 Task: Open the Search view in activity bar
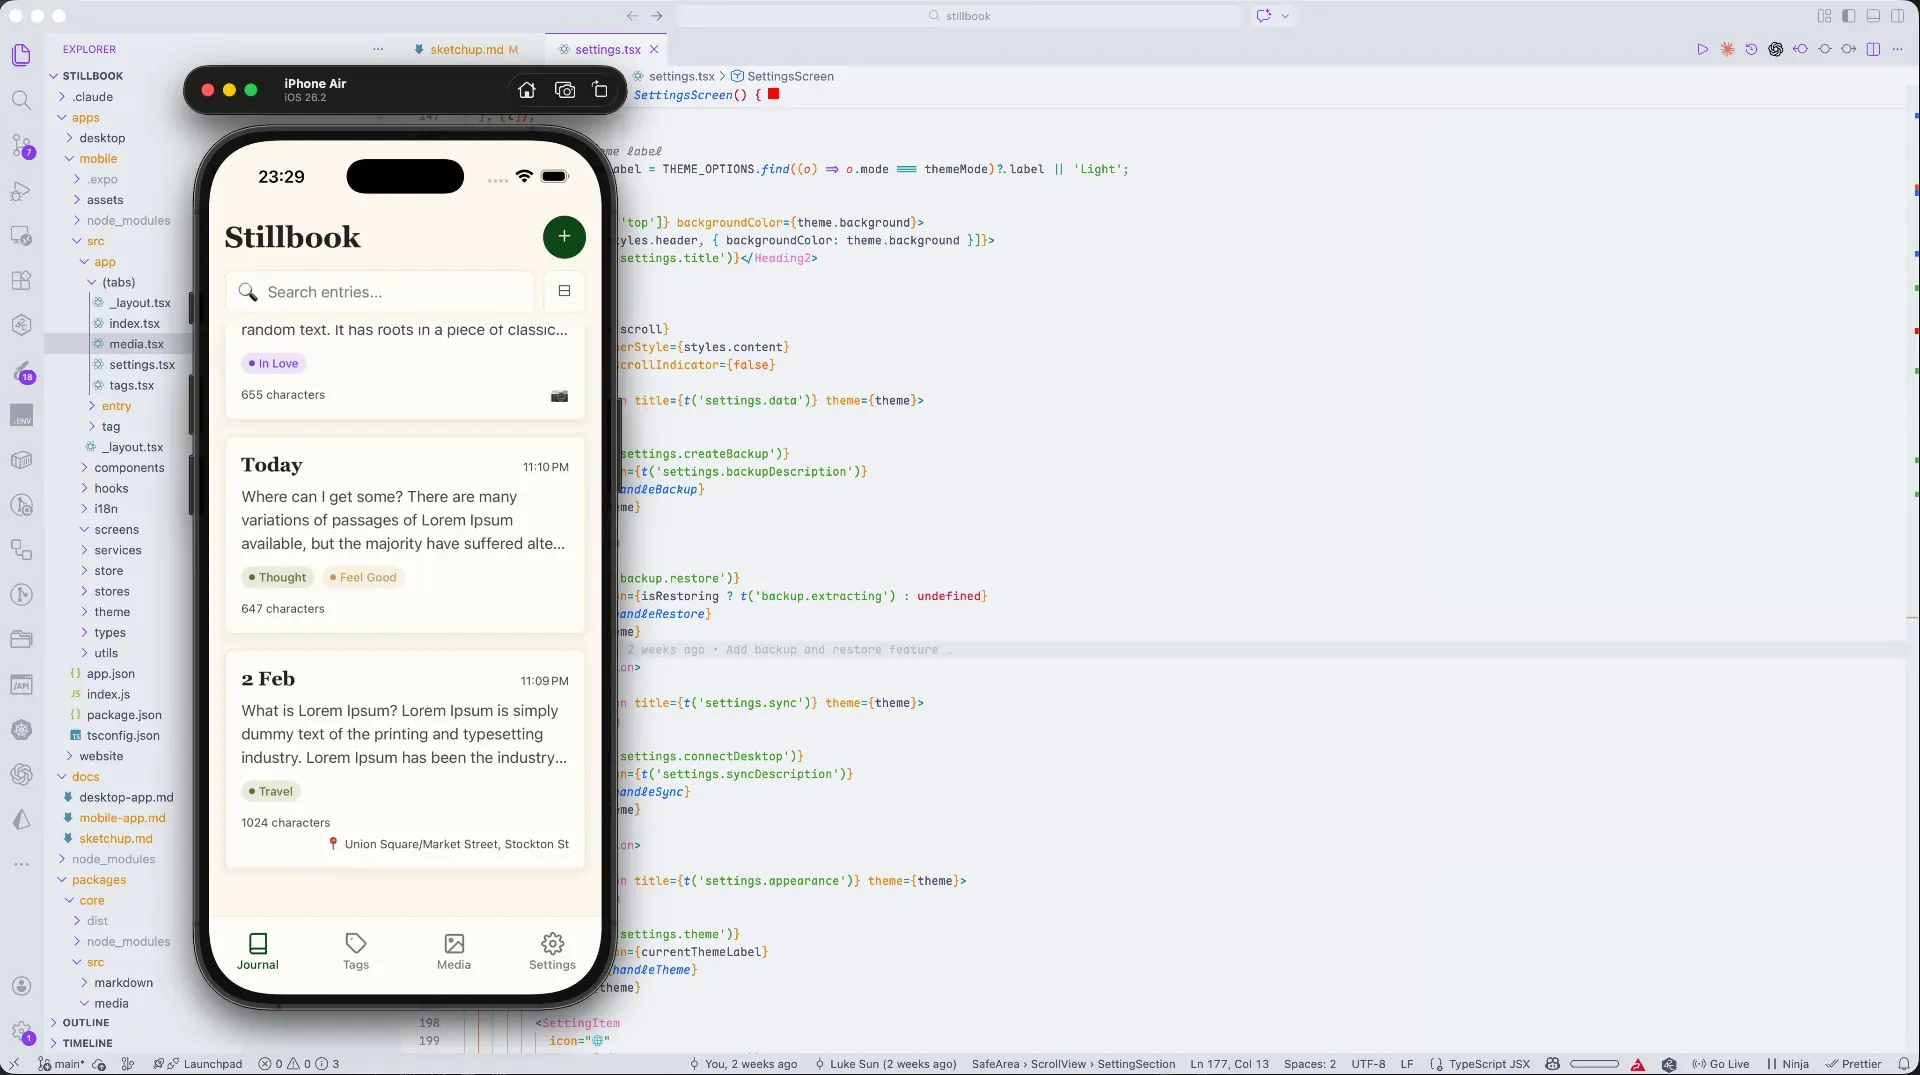coord(21,100)
